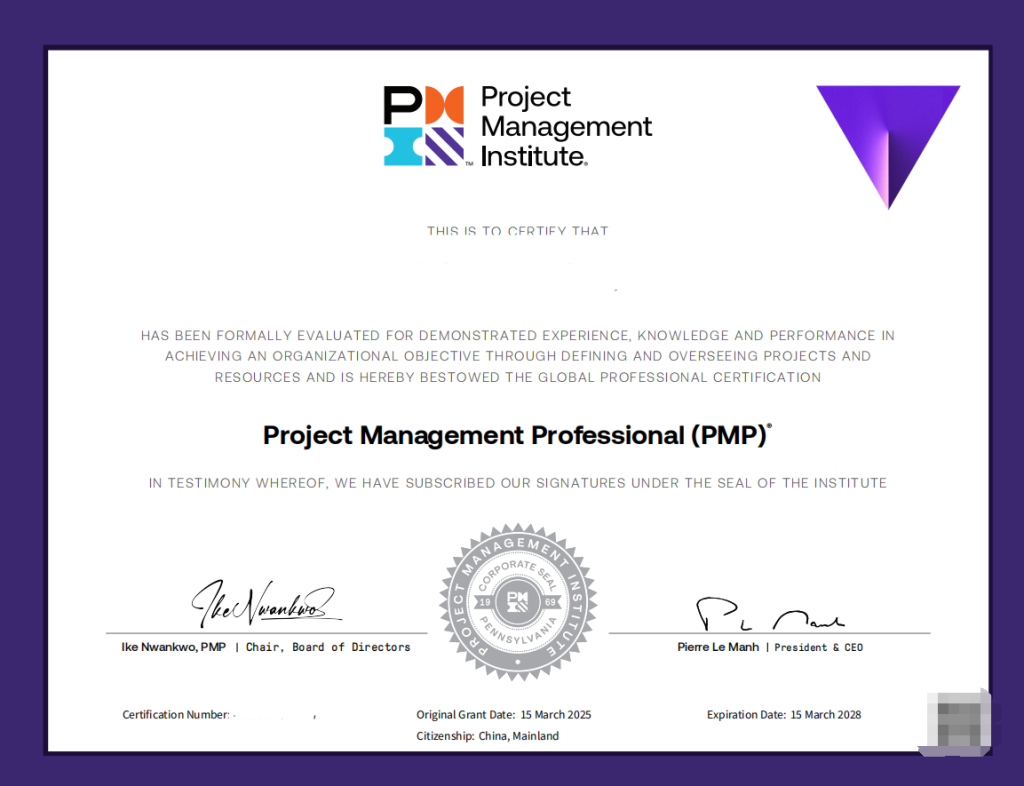1024x786 pixels.
Task: Click the "Citizenship: China, Mainland" line
Action: [x=488, y=736]
